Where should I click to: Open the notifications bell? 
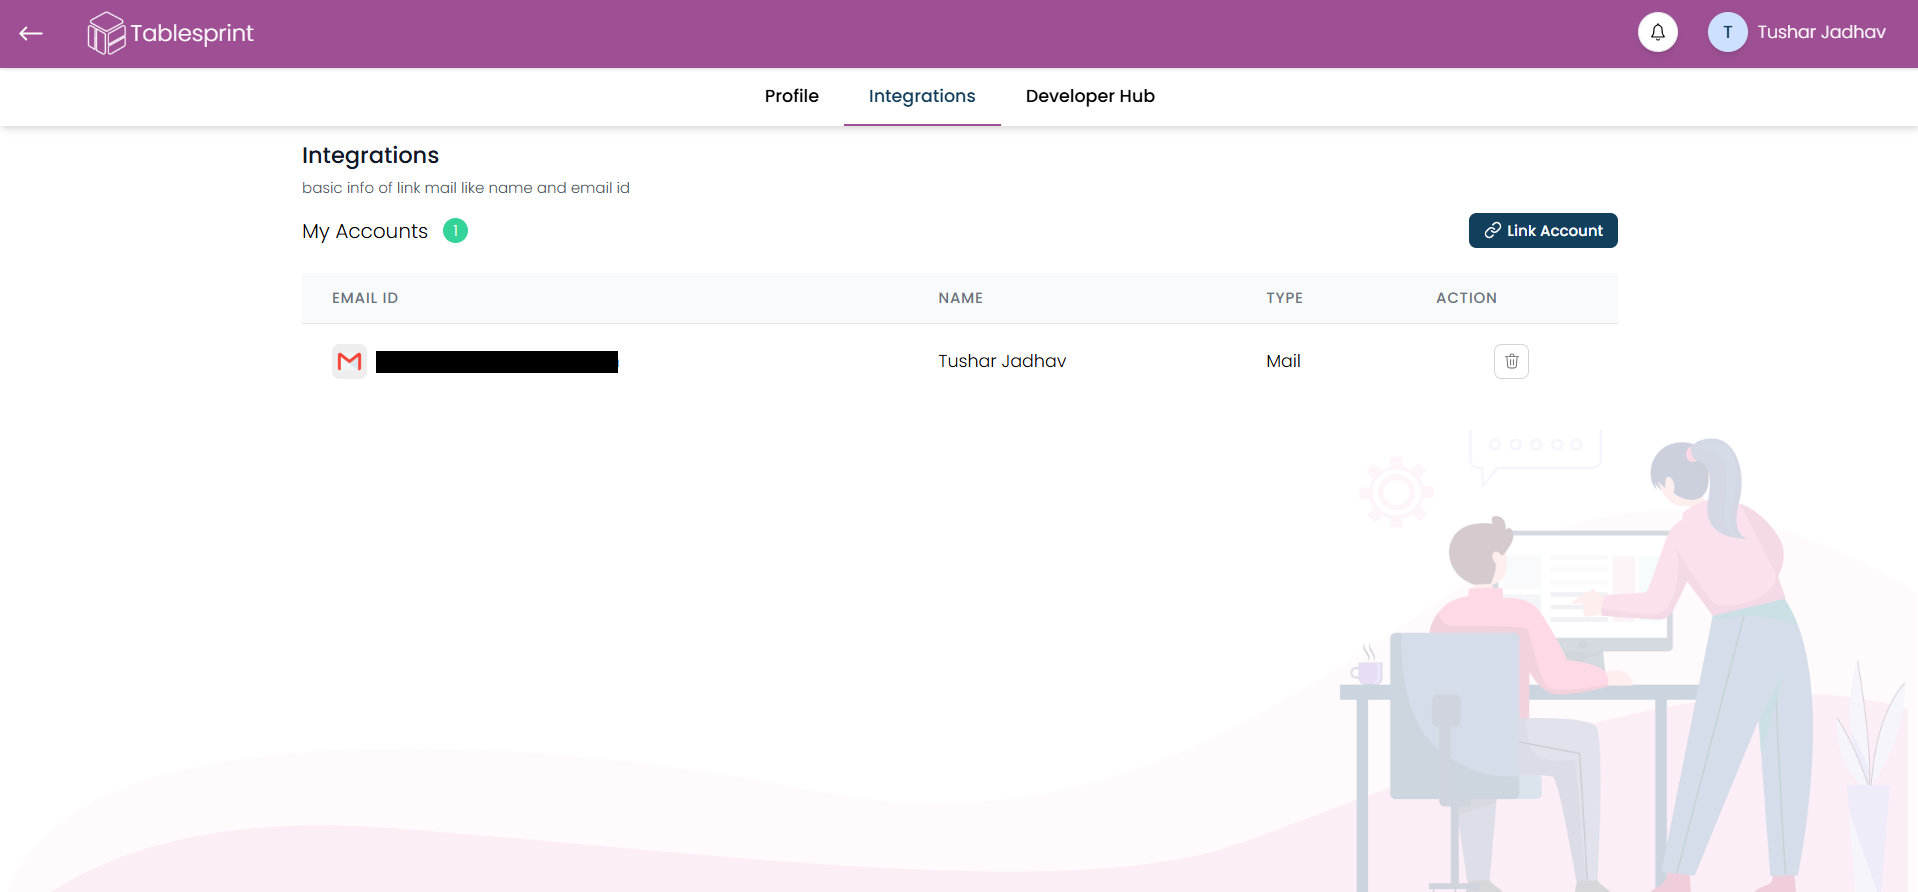point(1657,32)
